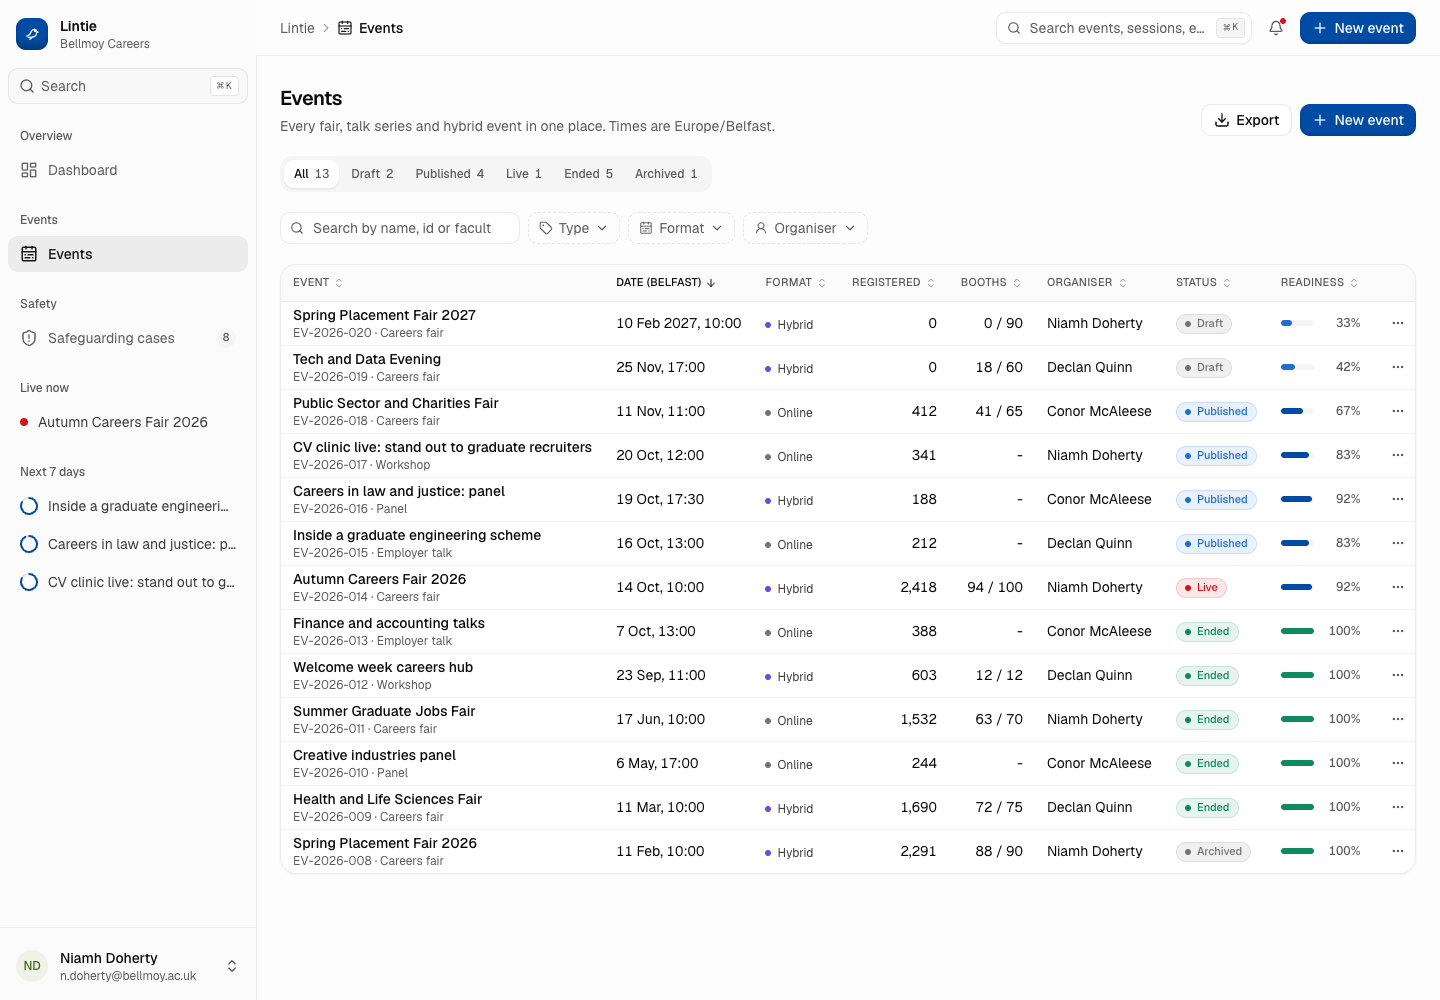Switch to the Draft tab

pos(372,174)
